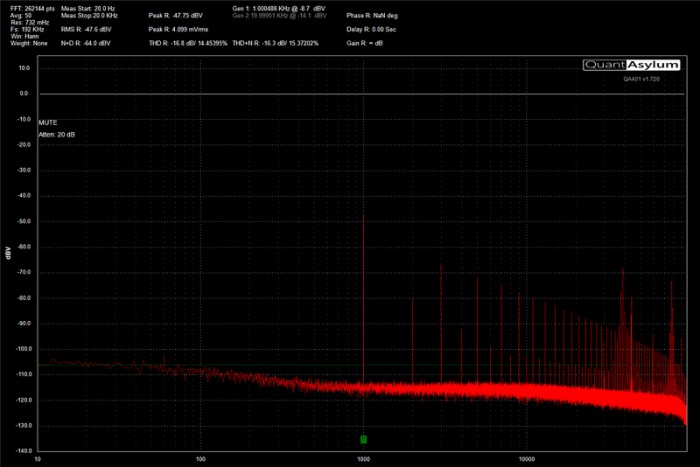The image size is (700, 467).
Task: Click the MUTE label on the graph
Action: [x=48, y=122]
